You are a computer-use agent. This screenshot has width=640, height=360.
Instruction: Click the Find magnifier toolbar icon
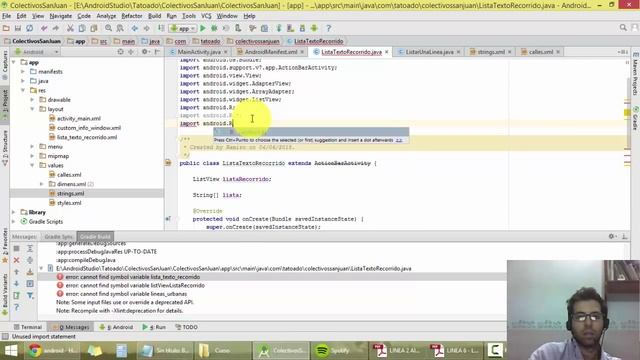click(x=108, y=28)
